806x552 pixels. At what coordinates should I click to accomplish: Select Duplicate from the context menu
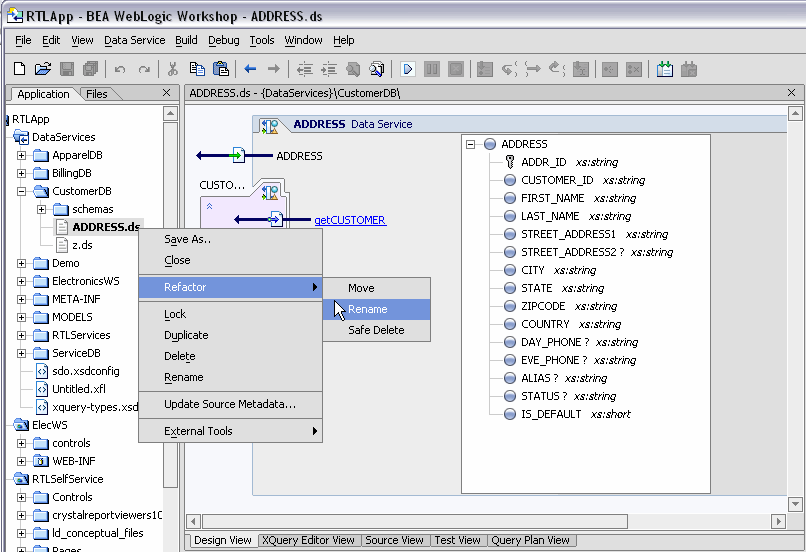coord(230,335)
